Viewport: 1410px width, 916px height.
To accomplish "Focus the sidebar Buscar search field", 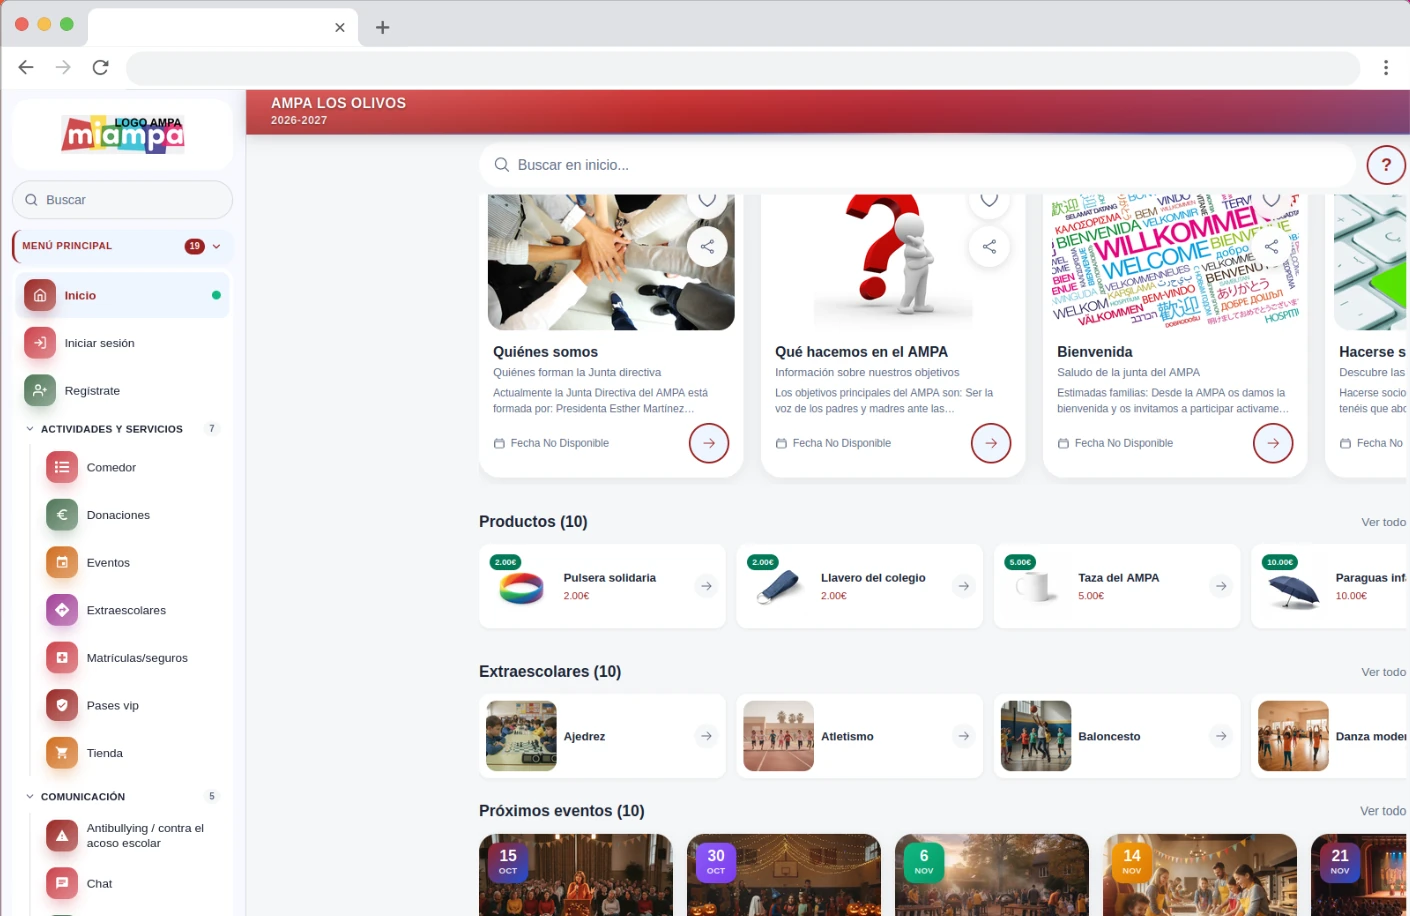I will tap(122, 200).
